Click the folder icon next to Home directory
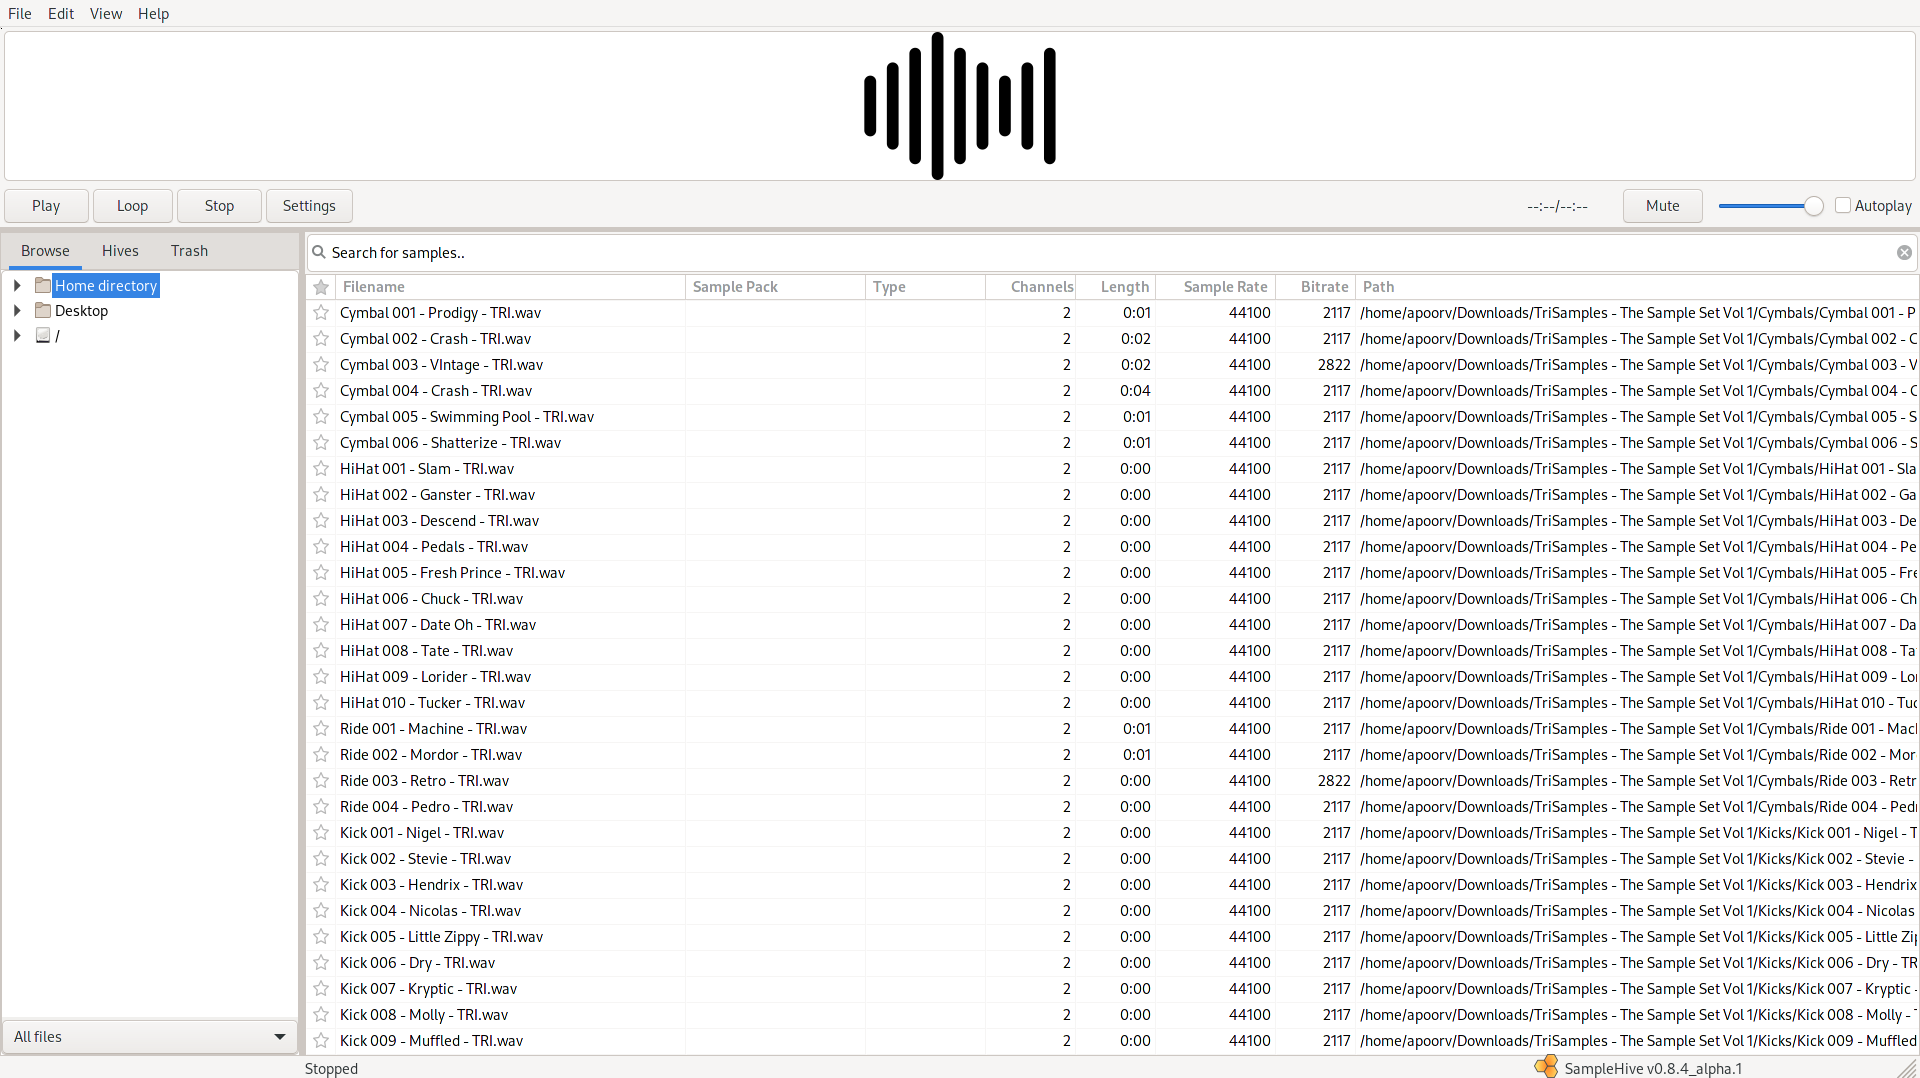Viewport: 1920px width, 1078px height. [43, 285]
